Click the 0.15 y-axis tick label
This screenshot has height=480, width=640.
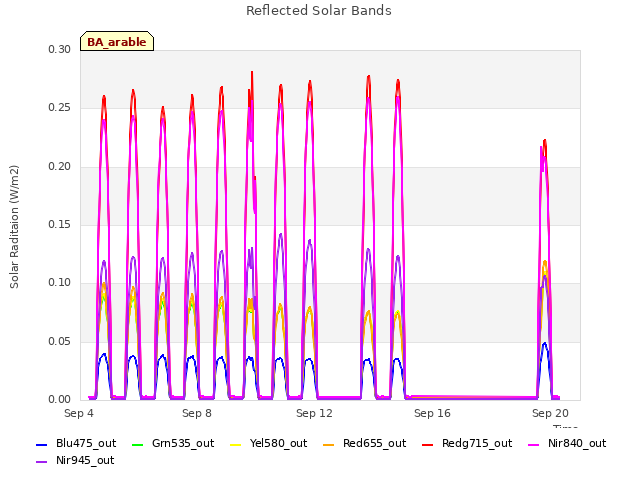[x=60, y=224]
